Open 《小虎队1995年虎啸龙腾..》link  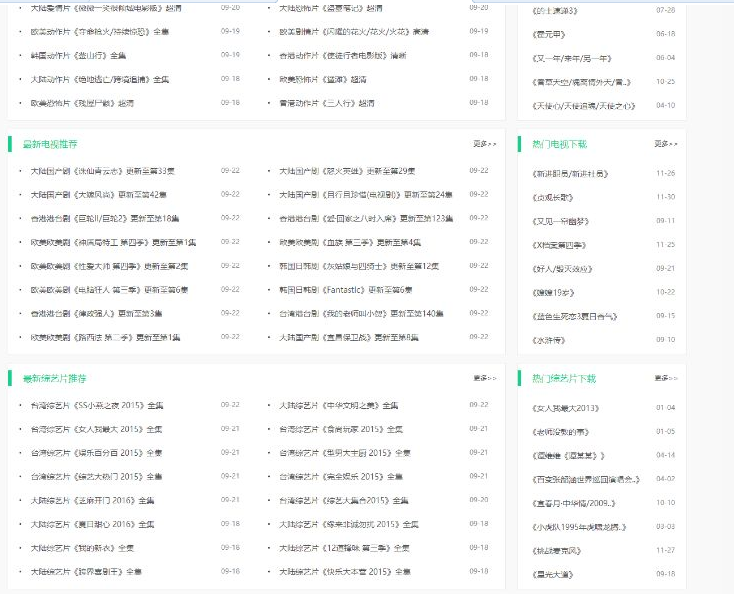579,527
